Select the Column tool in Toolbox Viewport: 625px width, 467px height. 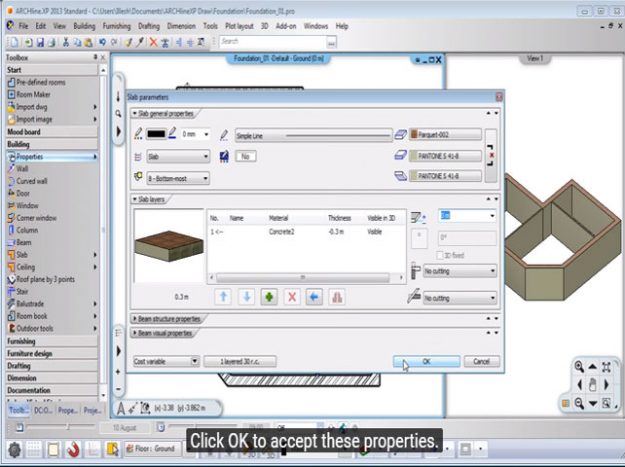(x=27, y=230)
